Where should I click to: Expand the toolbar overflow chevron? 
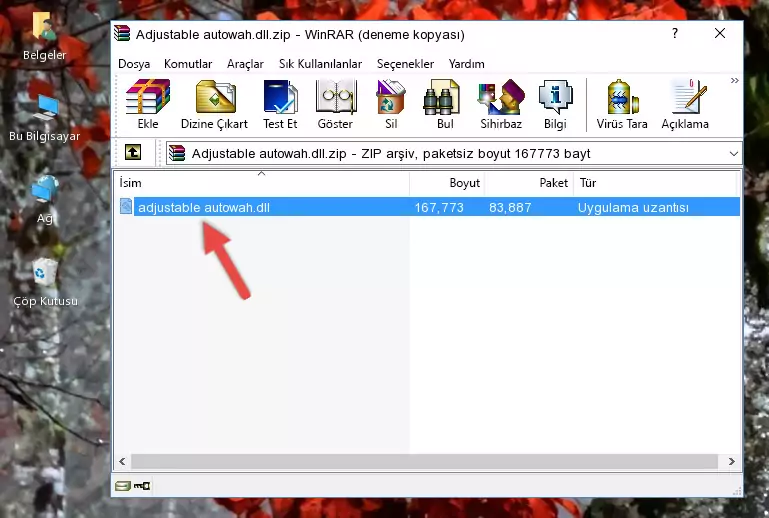(734, 80)
